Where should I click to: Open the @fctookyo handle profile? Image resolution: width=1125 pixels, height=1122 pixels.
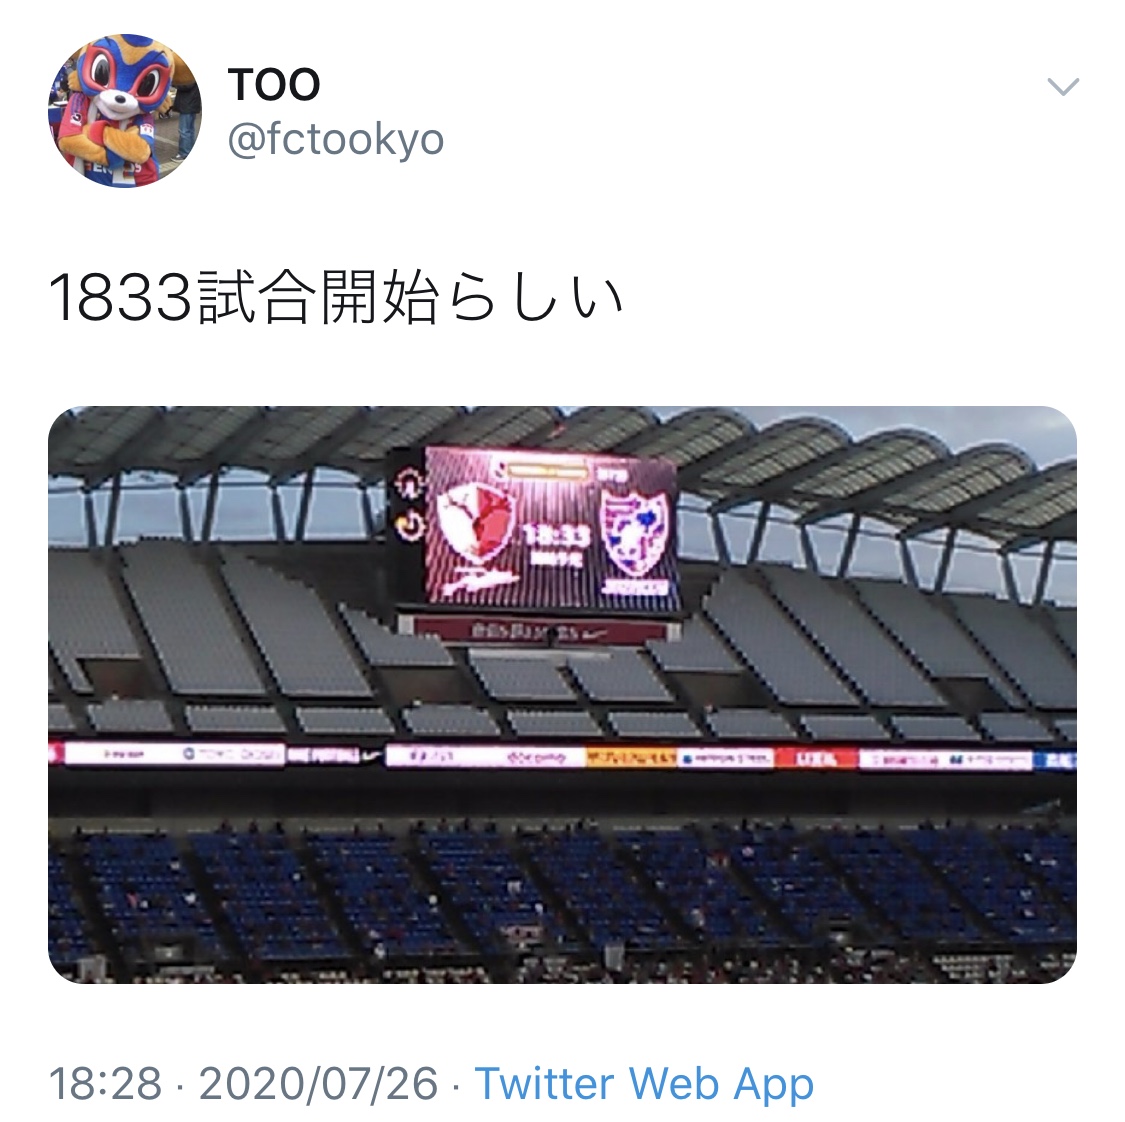coord(336,139)
